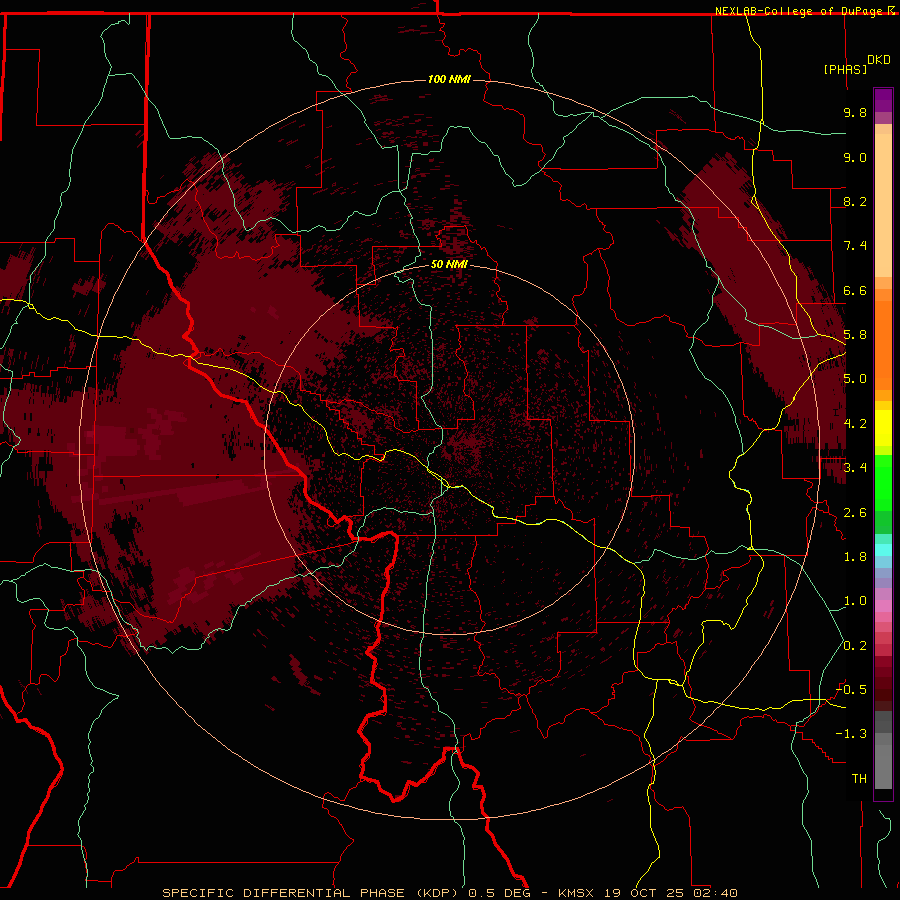900x900 pixels.
Task: Pick the orange color band in the legend
Action: (x=883, y=345)
